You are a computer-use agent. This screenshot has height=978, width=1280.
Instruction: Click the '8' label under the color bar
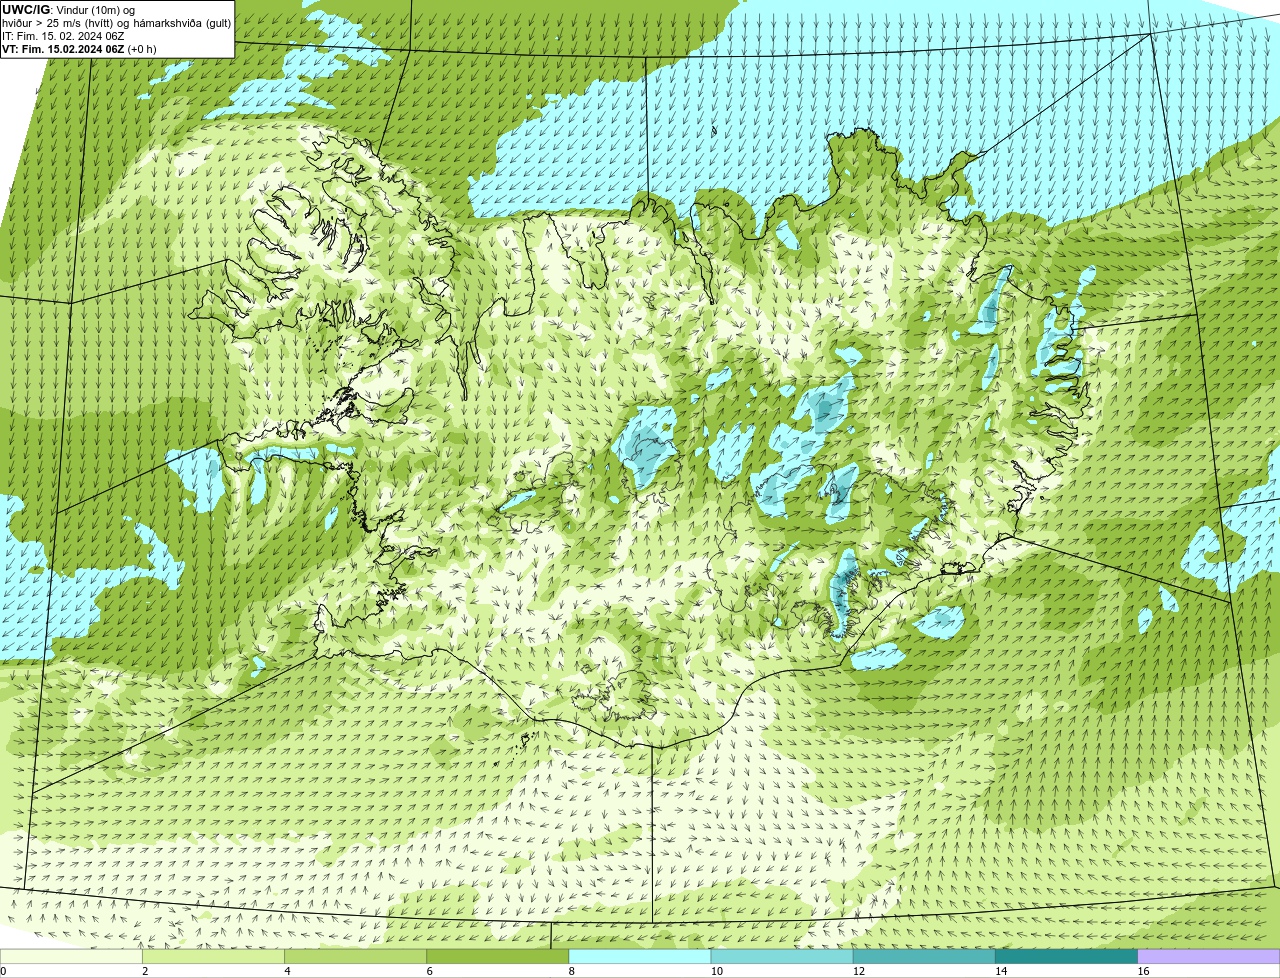(x=571, y=971)
